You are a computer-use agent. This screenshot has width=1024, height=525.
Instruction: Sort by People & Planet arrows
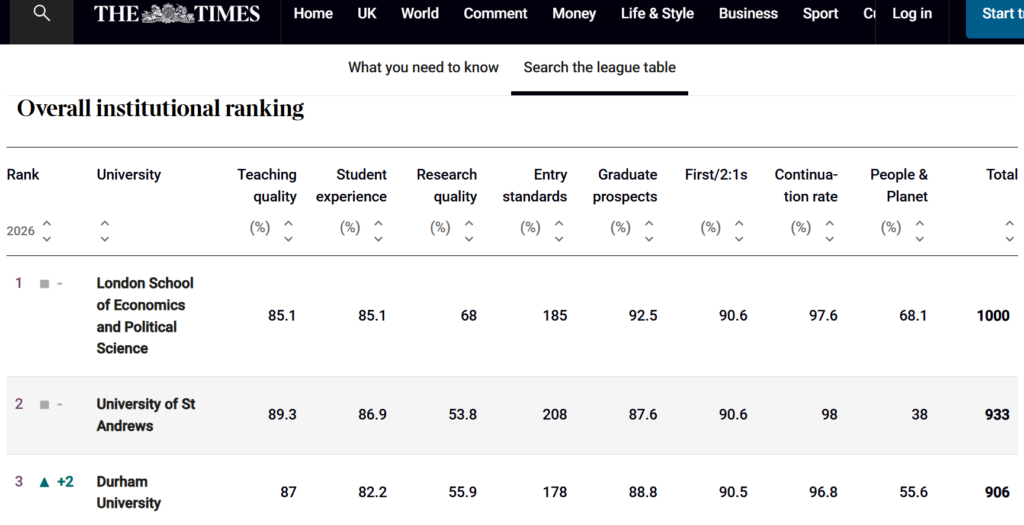(x=918, y=231)
